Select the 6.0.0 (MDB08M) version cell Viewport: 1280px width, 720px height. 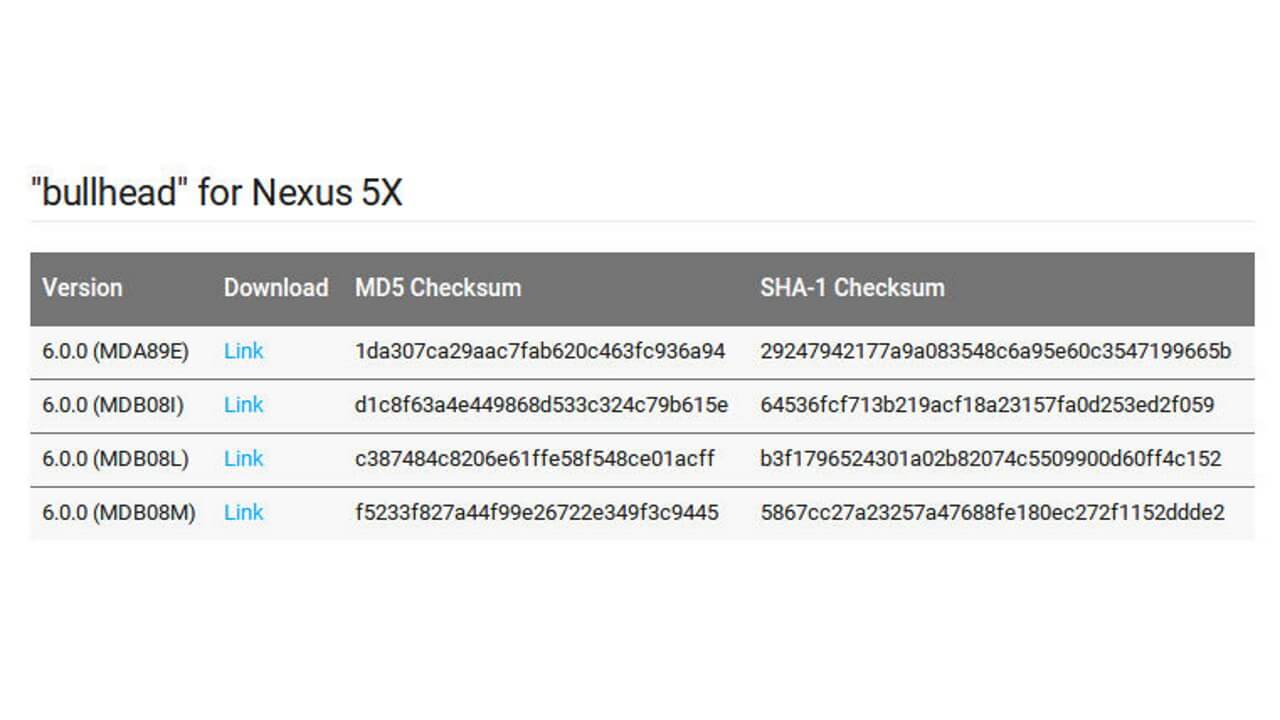[x=118, y=513]
